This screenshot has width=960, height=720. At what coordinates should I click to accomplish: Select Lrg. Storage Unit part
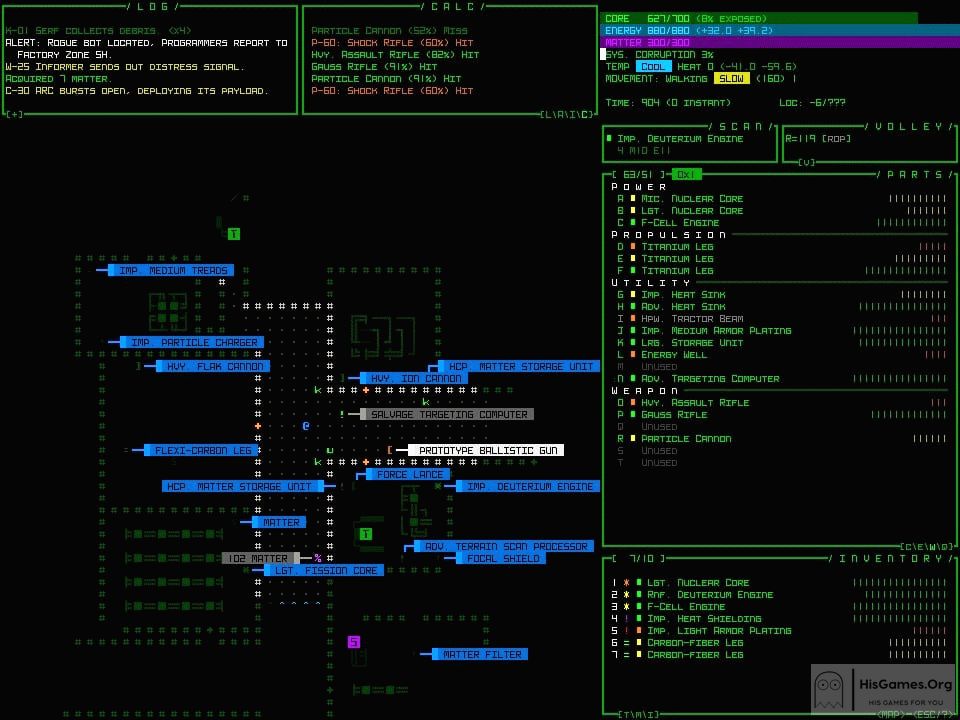tap(782, 342)
